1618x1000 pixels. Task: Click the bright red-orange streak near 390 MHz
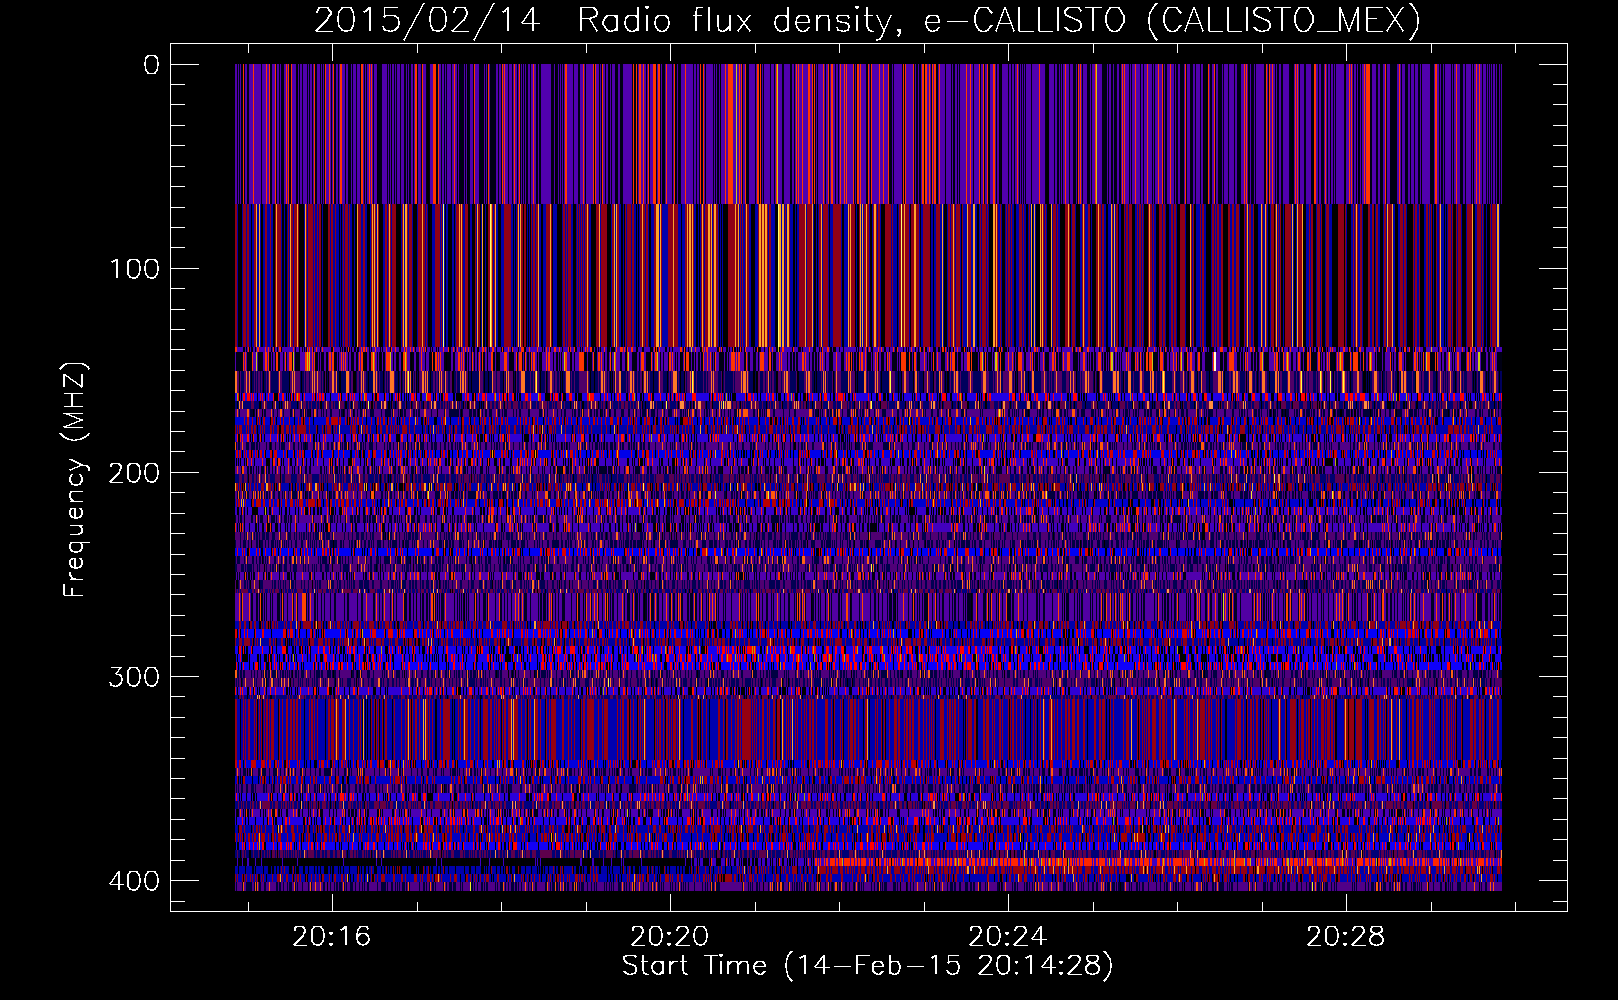1158,861
